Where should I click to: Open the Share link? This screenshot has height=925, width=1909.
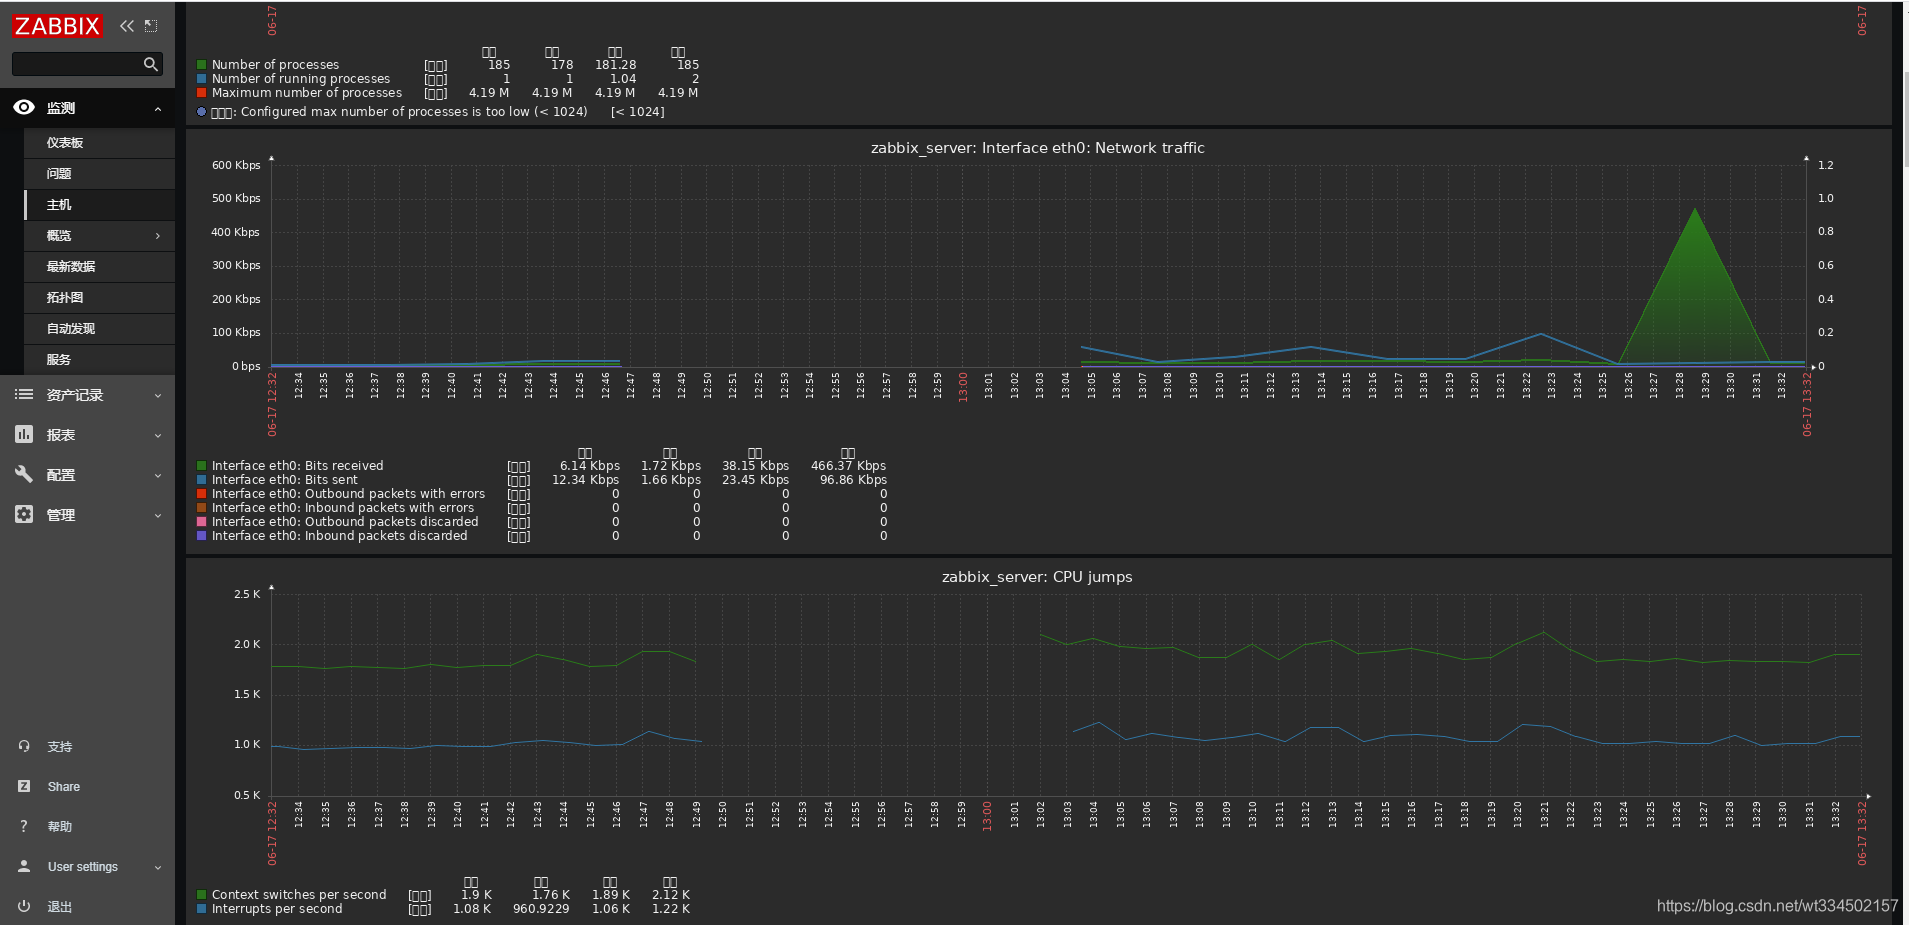click(x=64, y=787)
